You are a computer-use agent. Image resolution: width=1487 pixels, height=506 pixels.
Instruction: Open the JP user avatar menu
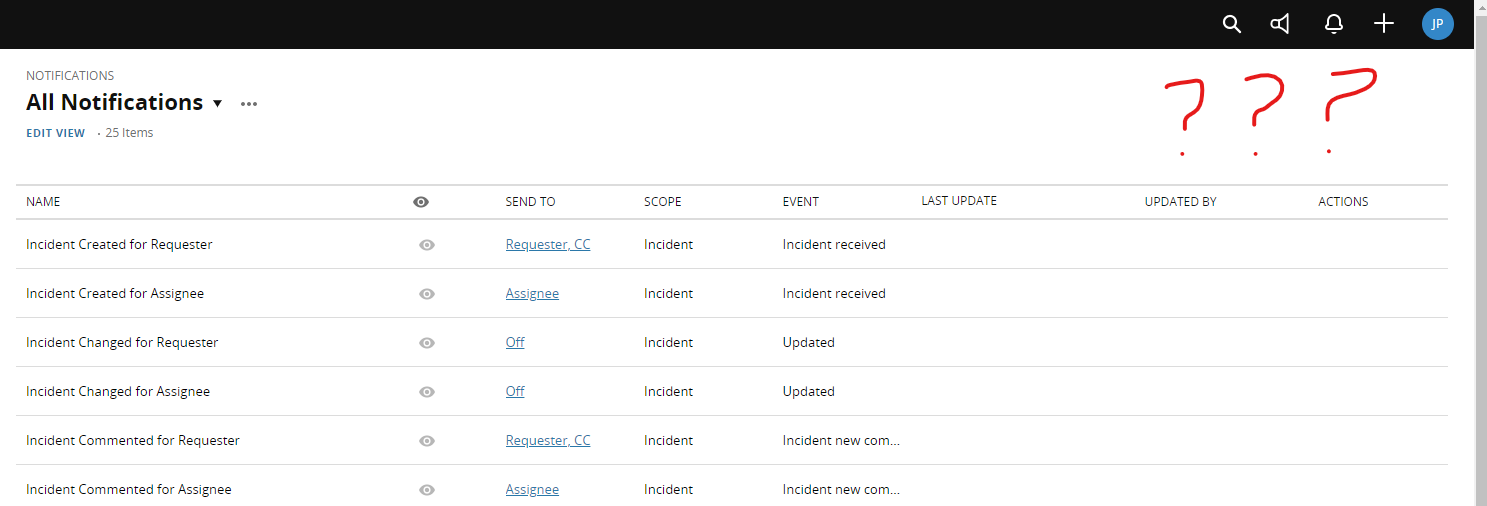[x=1438, y=24]
